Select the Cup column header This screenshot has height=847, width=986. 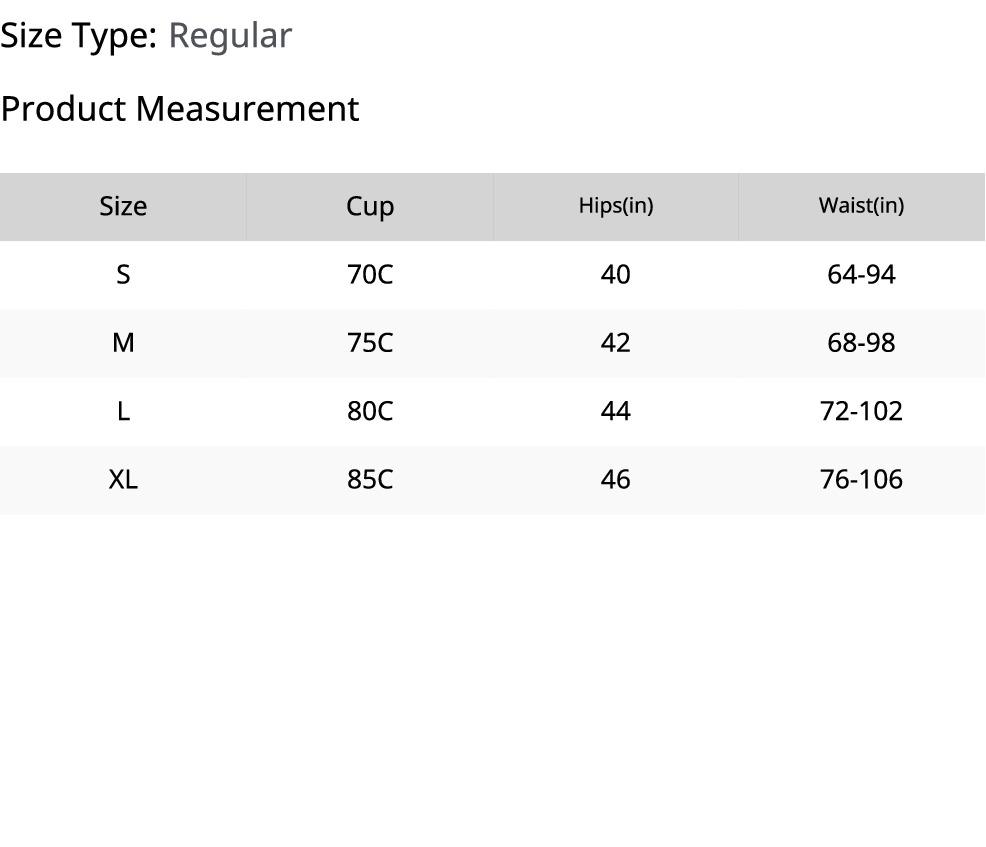pos(370,206)
